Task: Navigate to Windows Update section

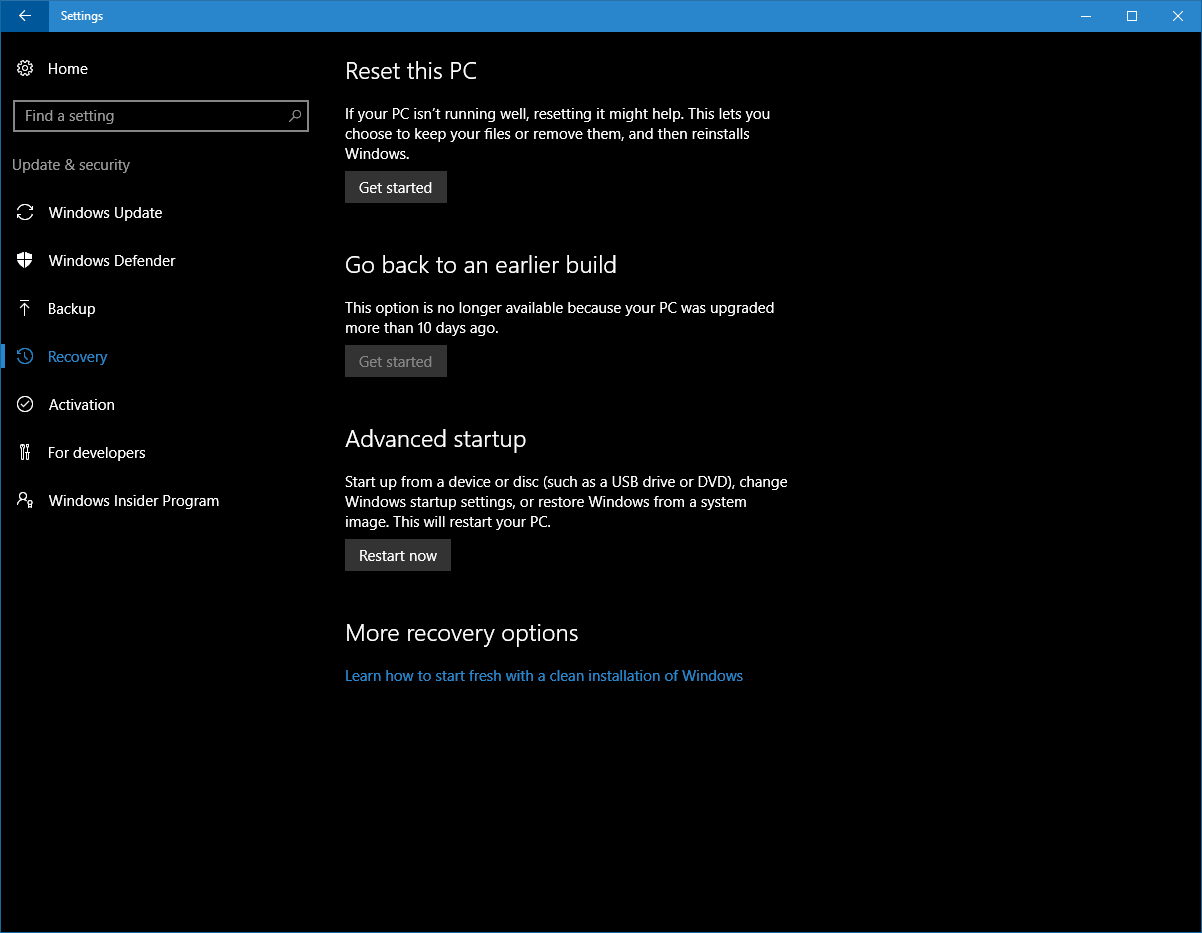Action: click(105, 212)
